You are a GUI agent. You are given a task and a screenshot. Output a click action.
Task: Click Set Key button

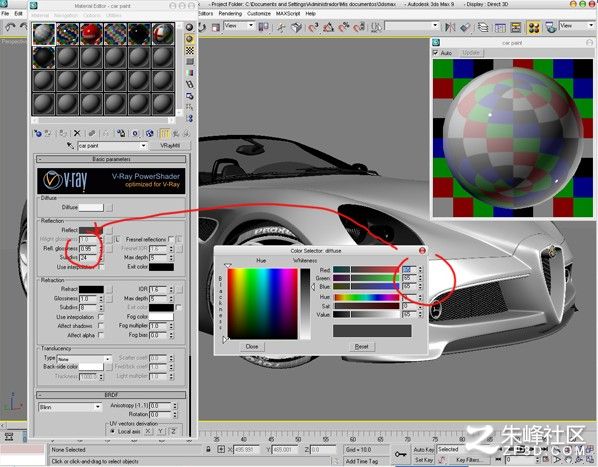point(424,460)
